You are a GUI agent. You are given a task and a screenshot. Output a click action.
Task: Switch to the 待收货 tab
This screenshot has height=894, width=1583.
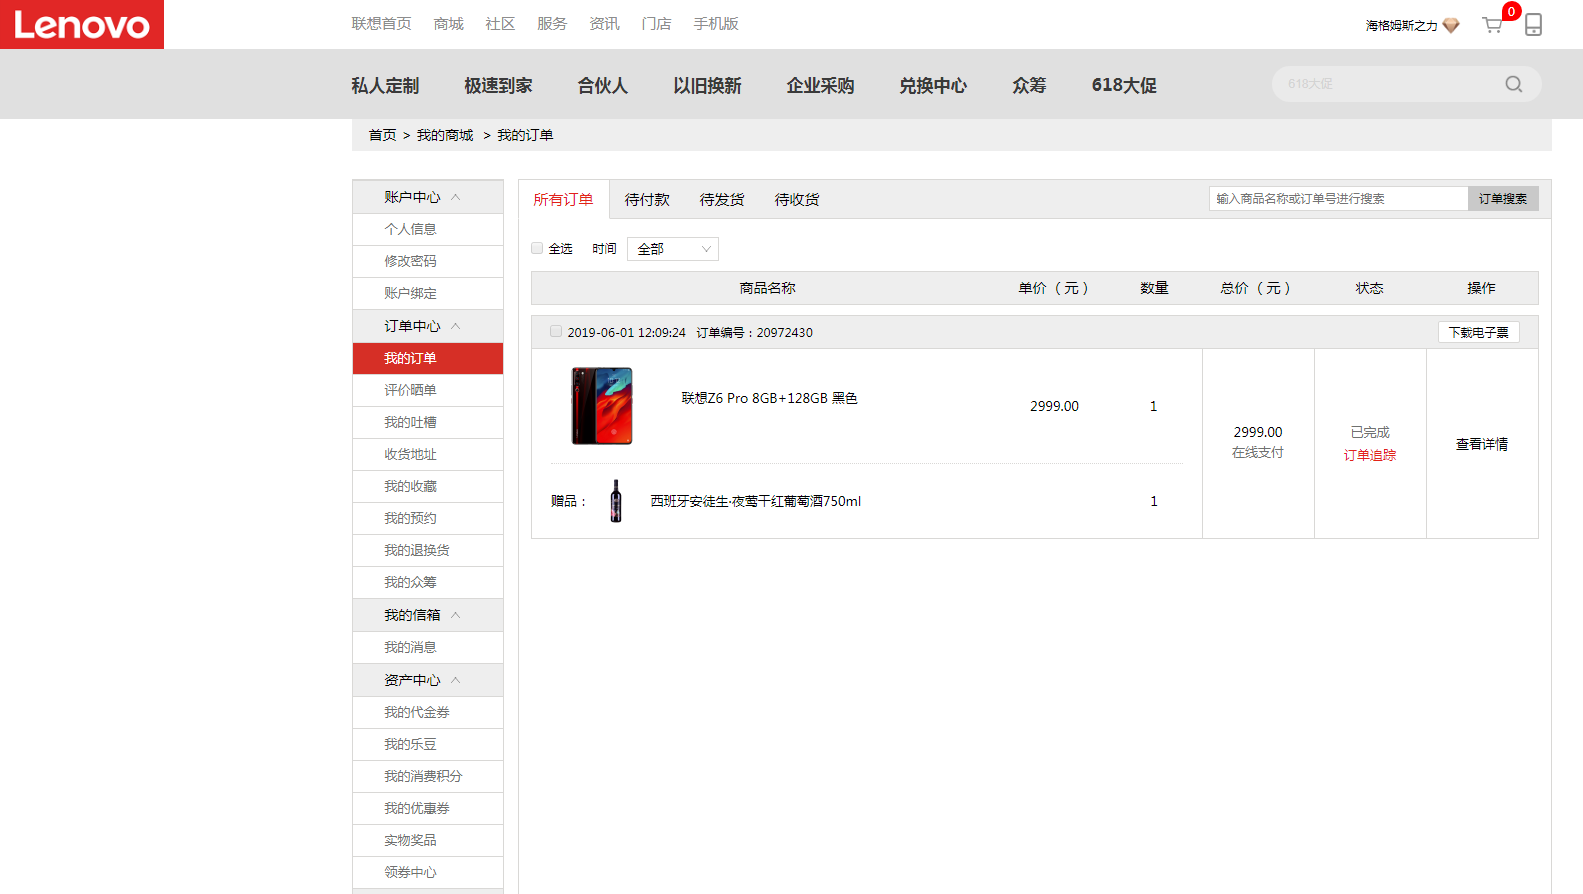[797, 199]
